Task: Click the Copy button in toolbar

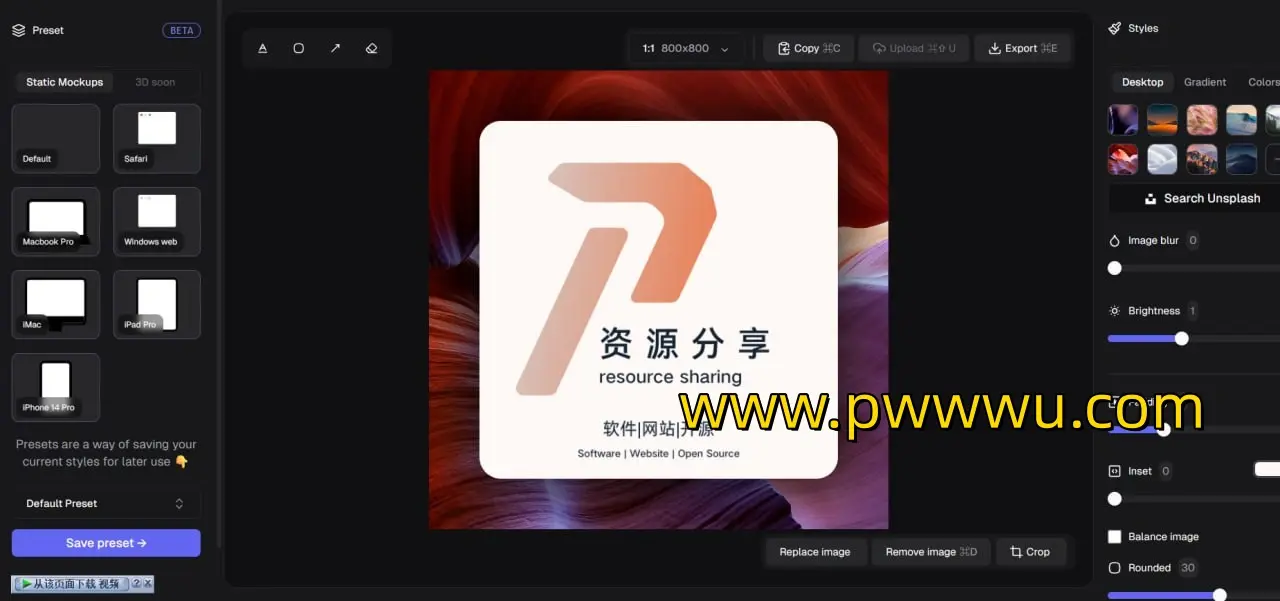Action: [809, 48]
